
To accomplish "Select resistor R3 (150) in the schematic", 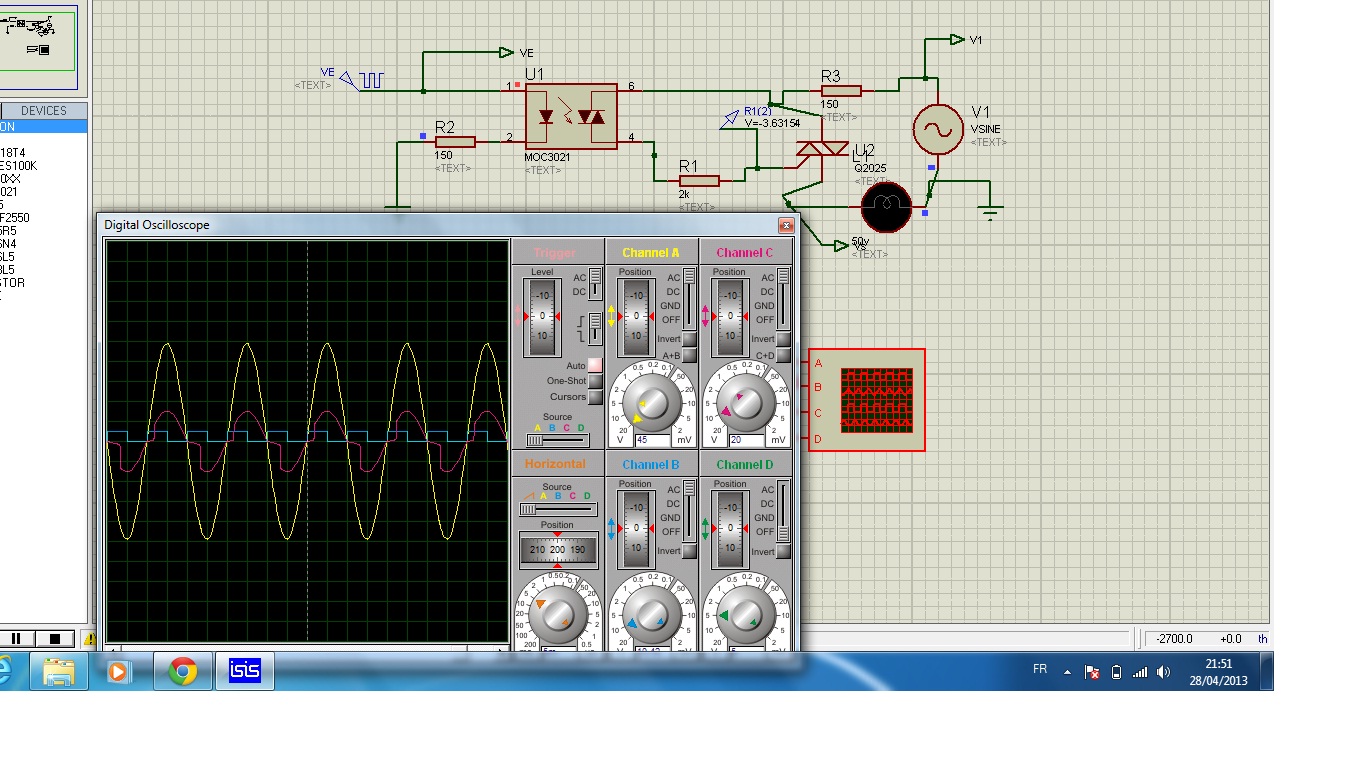I will tap(841, 91).
